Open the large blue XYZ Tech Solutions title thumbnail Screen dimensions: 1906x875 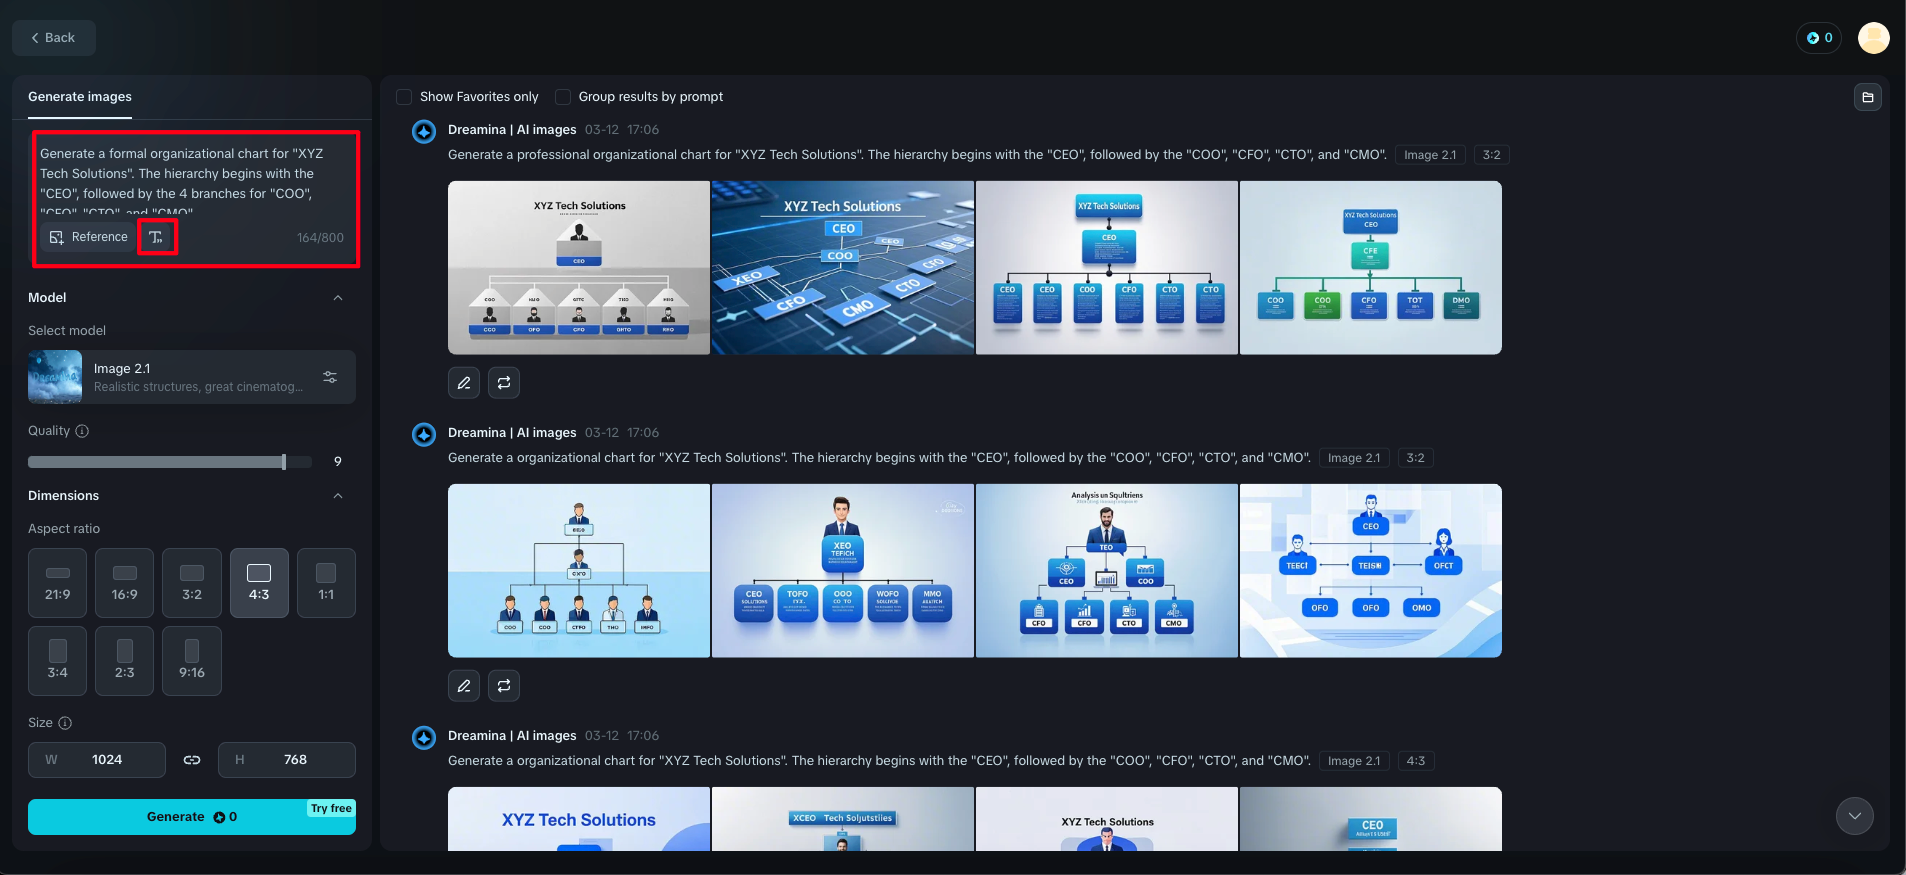(579, 819)
